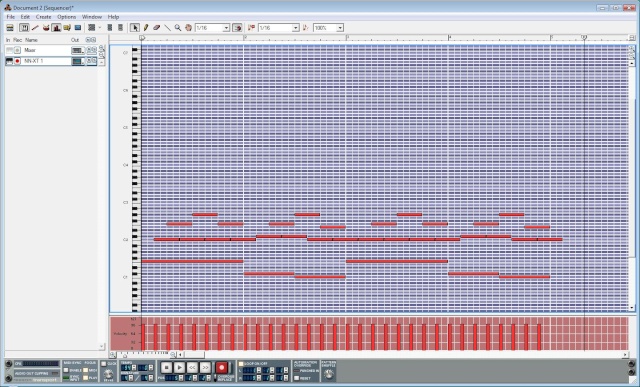Viewport: 640px width, 387px height.
Task: Select the Pencil tool in toolbar
Action: [x=146, y=27]
